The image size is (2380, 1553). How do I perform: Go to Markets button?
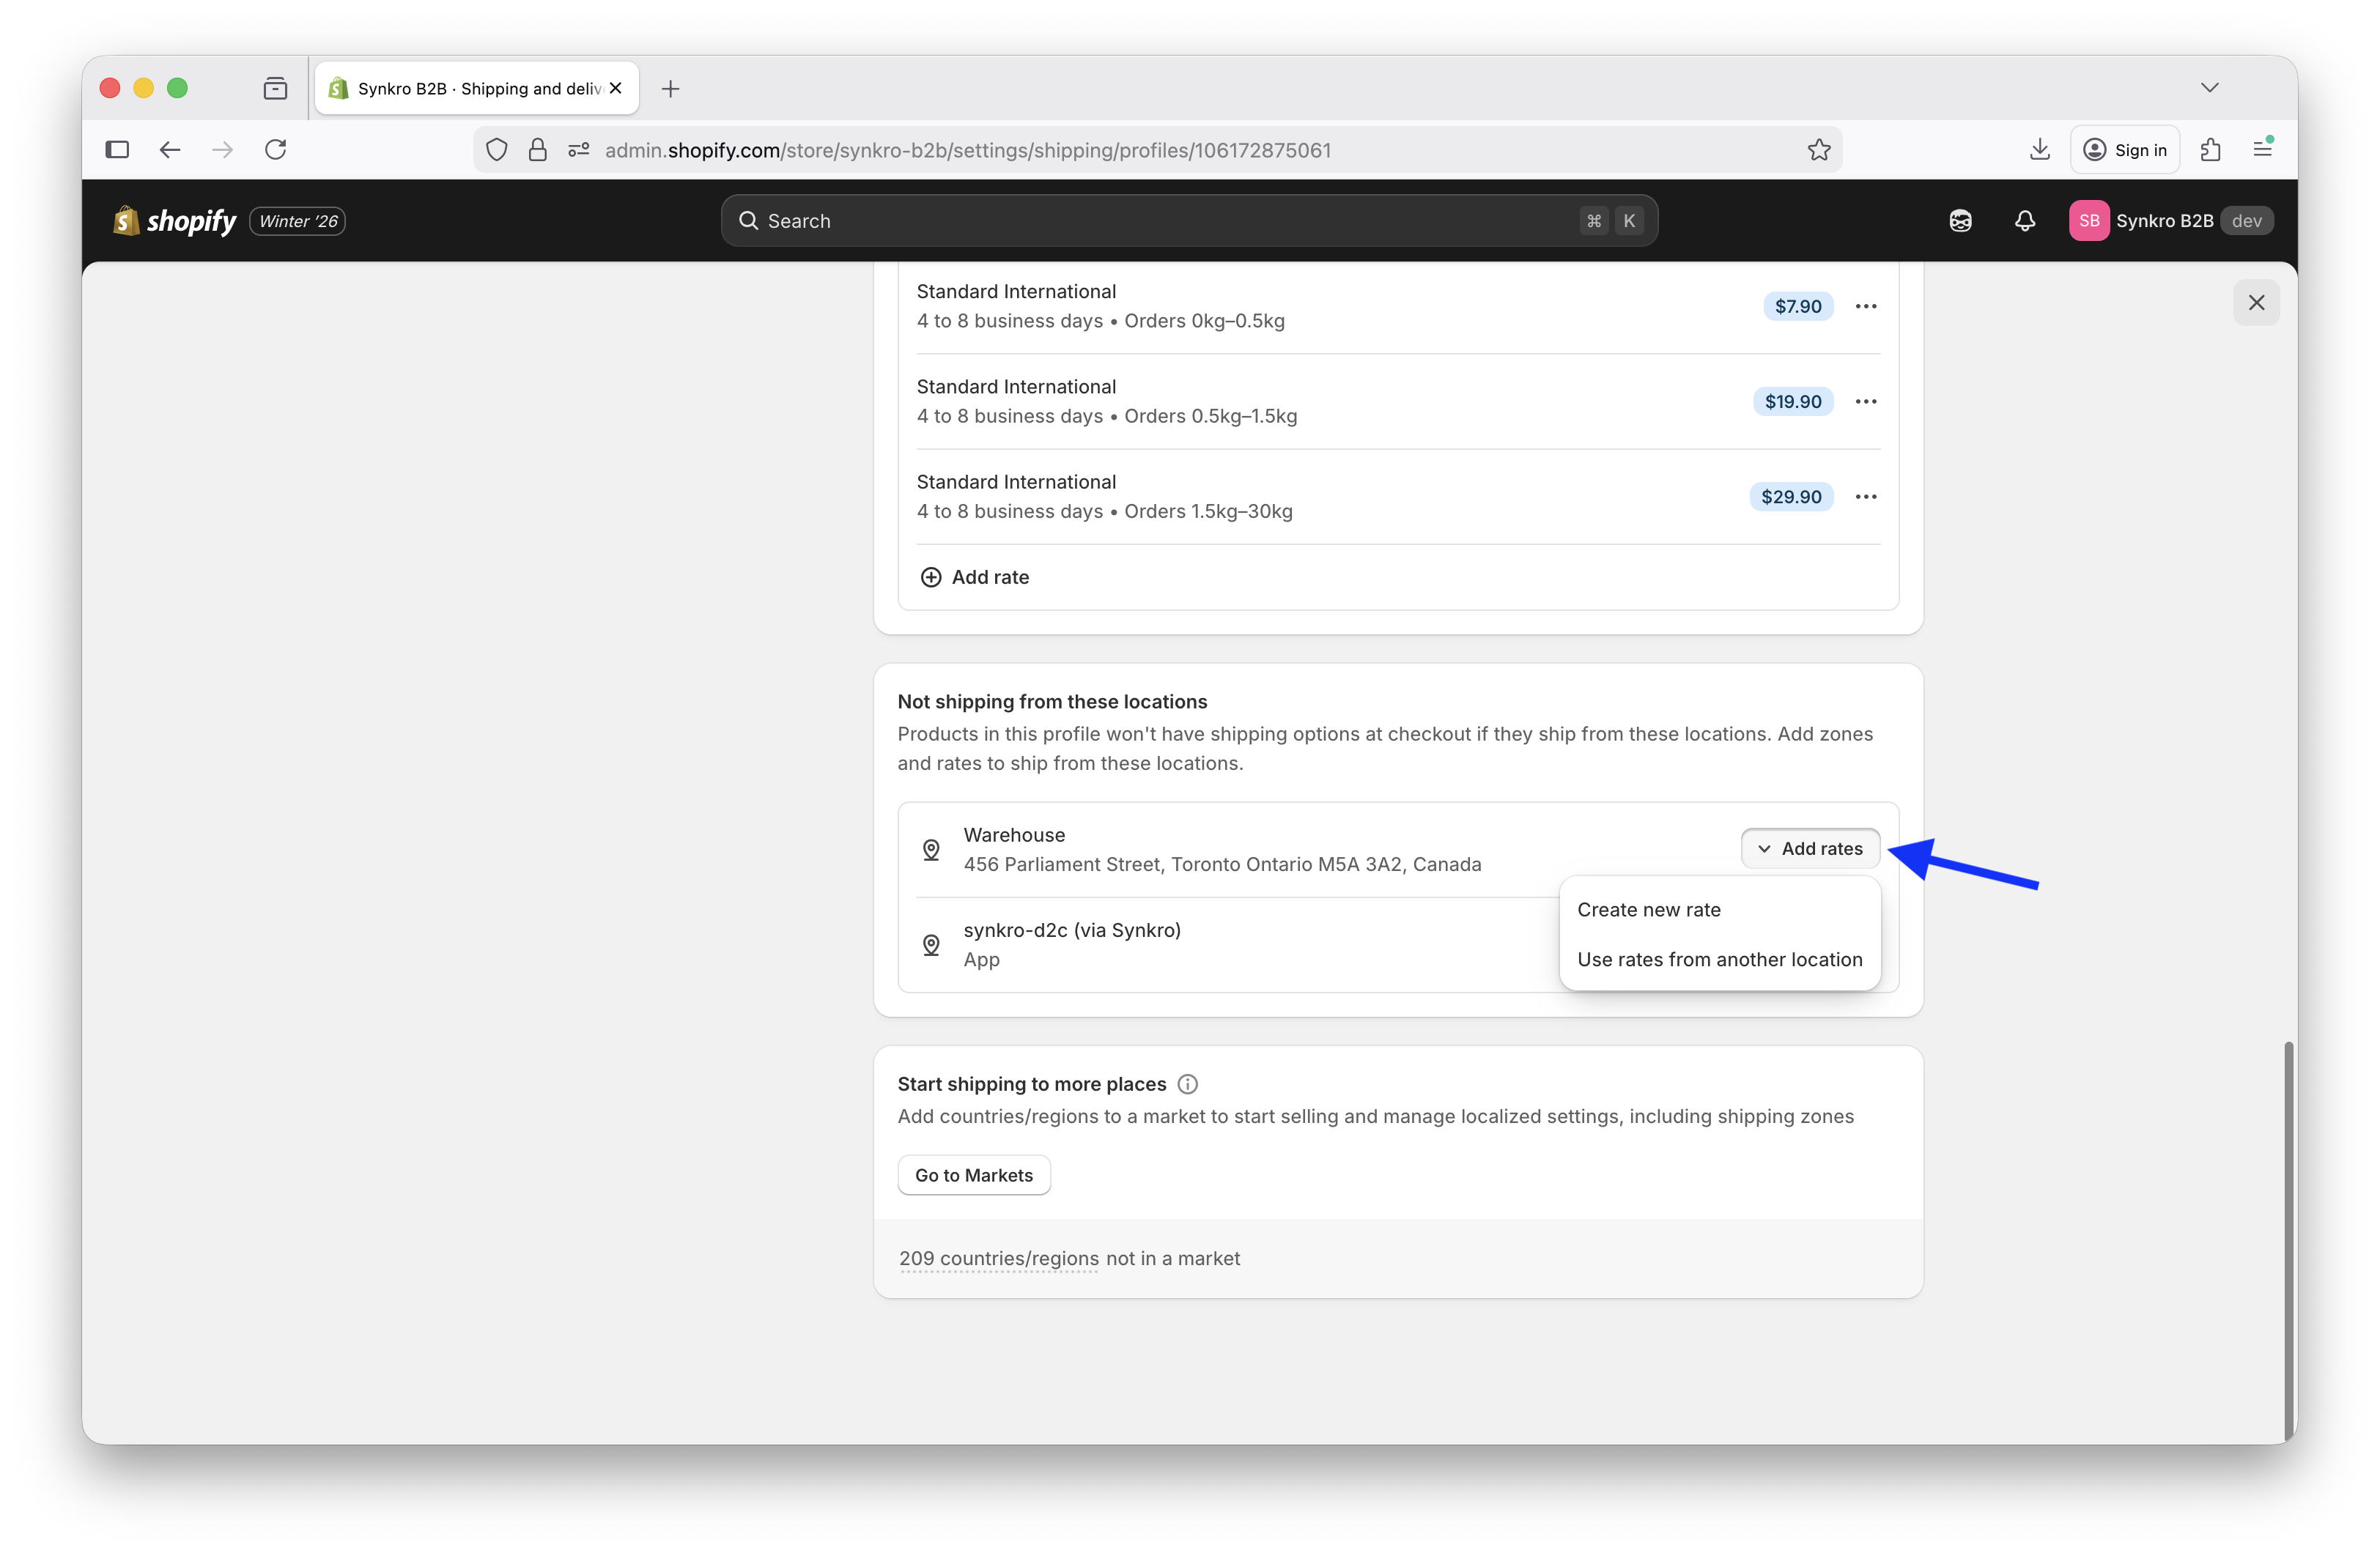tap(973, 1175)
